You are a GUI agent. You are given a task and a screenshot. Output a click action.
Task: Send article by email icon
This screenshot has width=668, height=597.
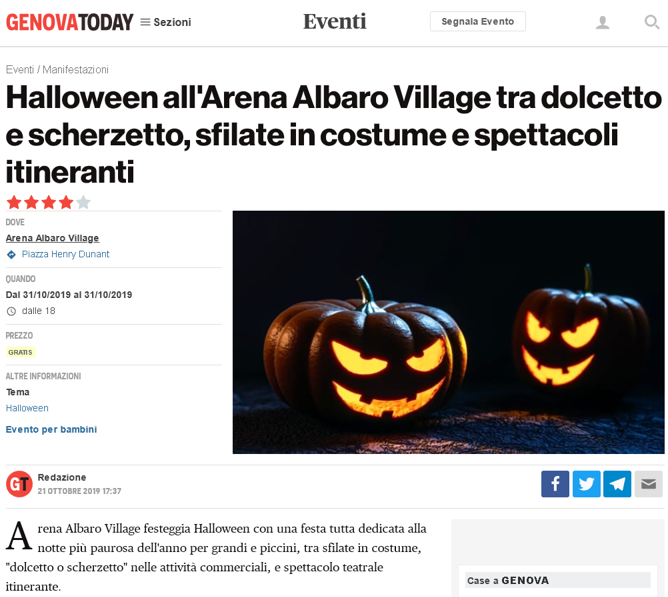(x=648, y=484)
